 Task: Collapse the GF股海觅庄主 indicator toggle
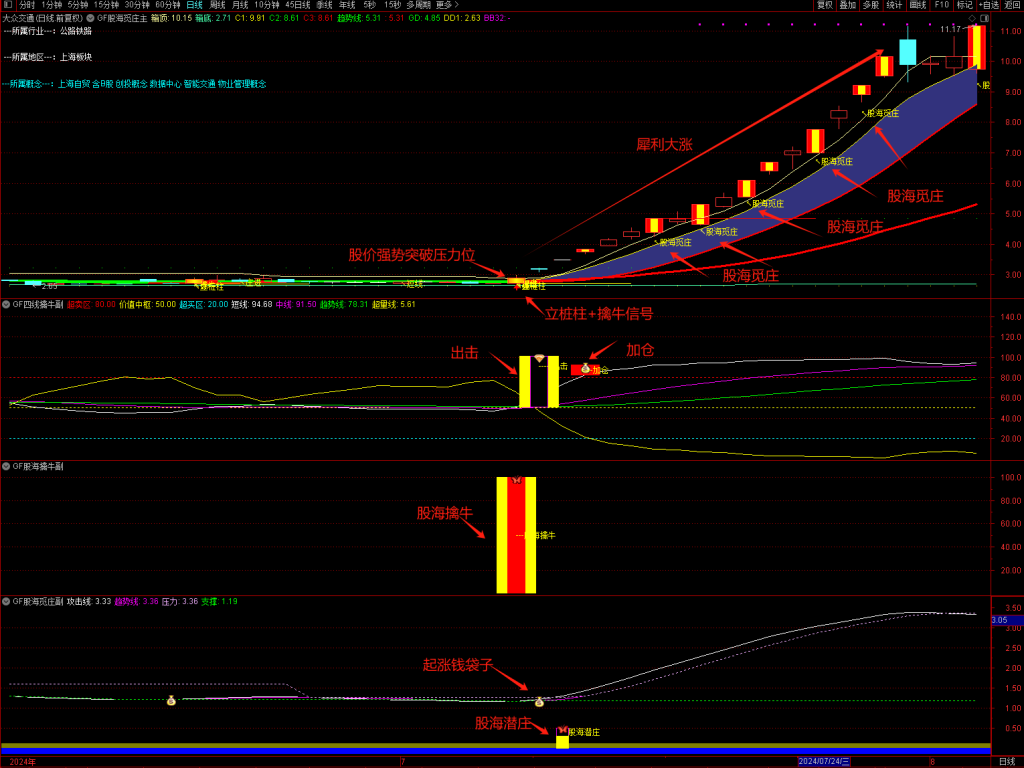(x=91, y=18)
